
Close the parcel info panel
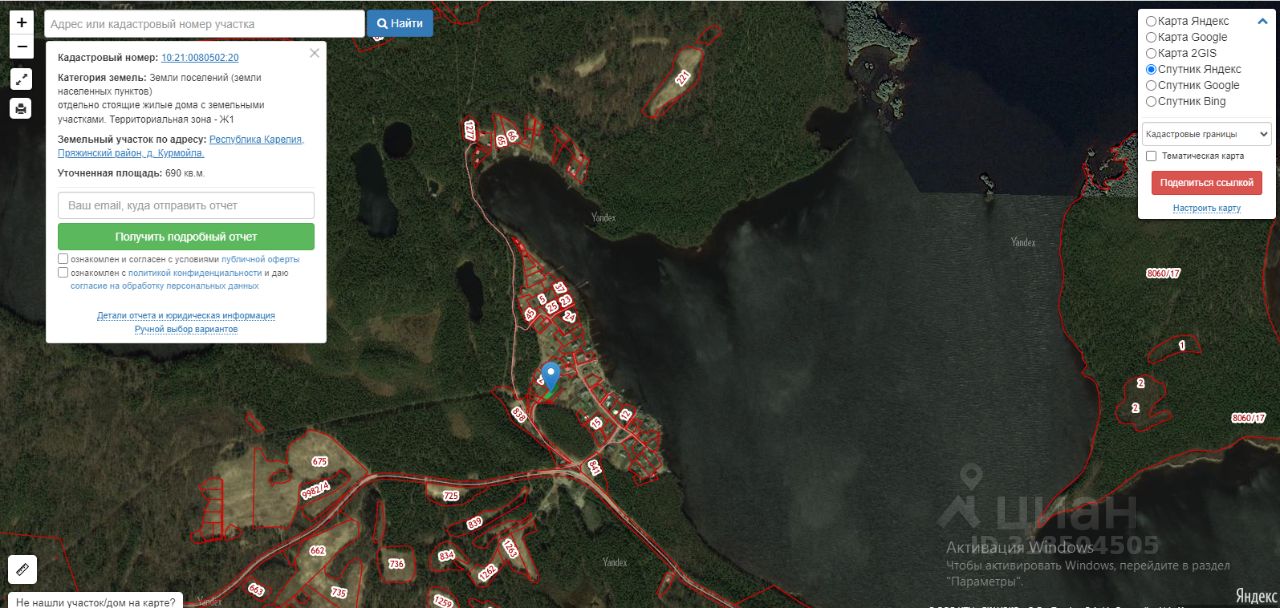tap(314, 53)
